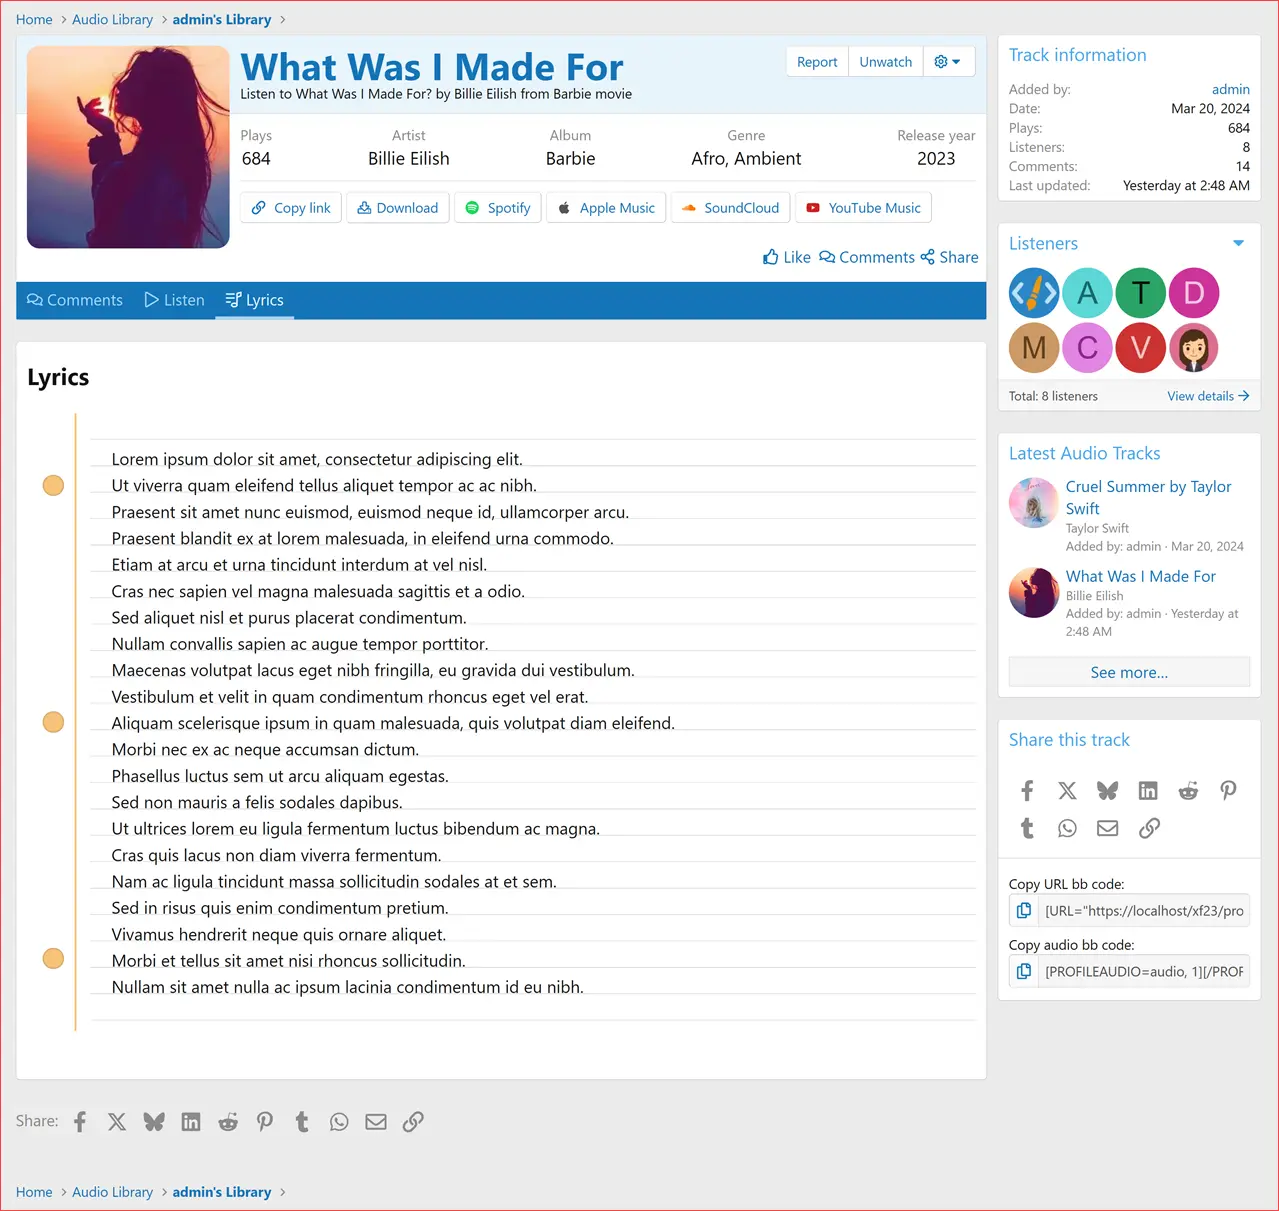
Task: Toggle the Report option for this track
Action: click(x=816, y=61)
